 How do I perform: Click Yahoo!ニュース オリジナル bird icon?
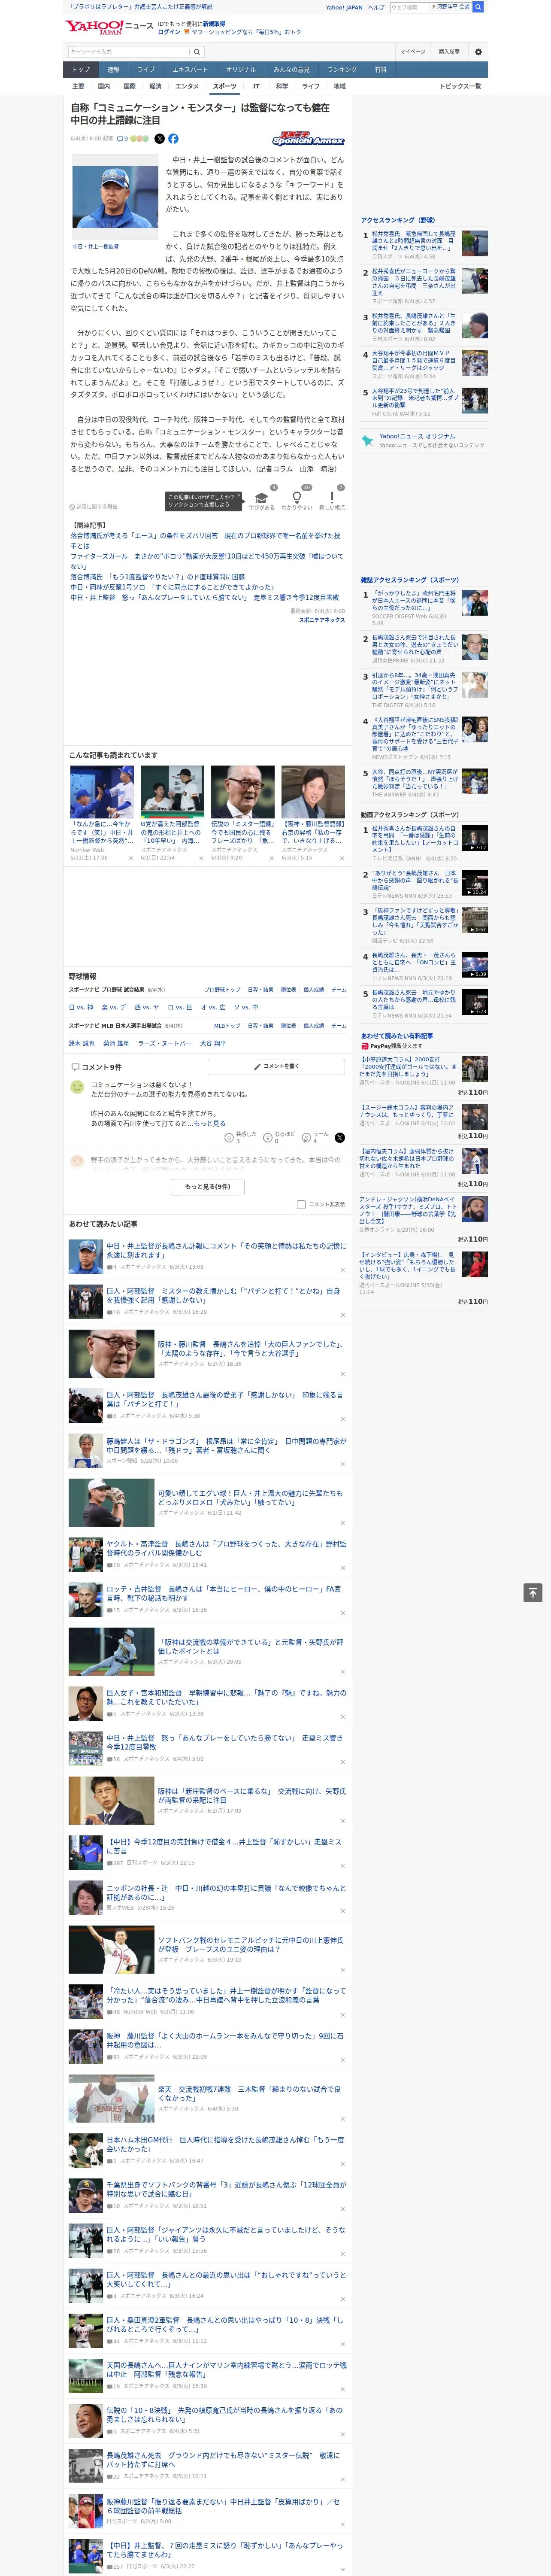[368, 440]
